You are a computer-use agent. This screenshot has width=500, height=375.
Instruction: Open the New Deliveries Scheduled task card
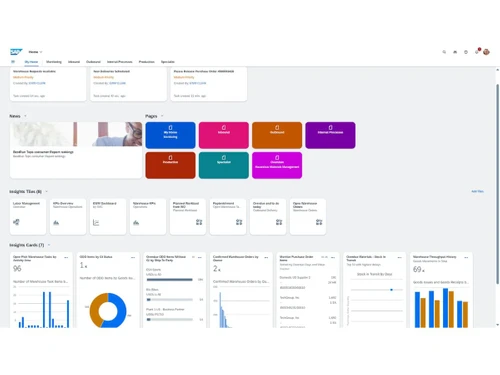click(128, 84)
